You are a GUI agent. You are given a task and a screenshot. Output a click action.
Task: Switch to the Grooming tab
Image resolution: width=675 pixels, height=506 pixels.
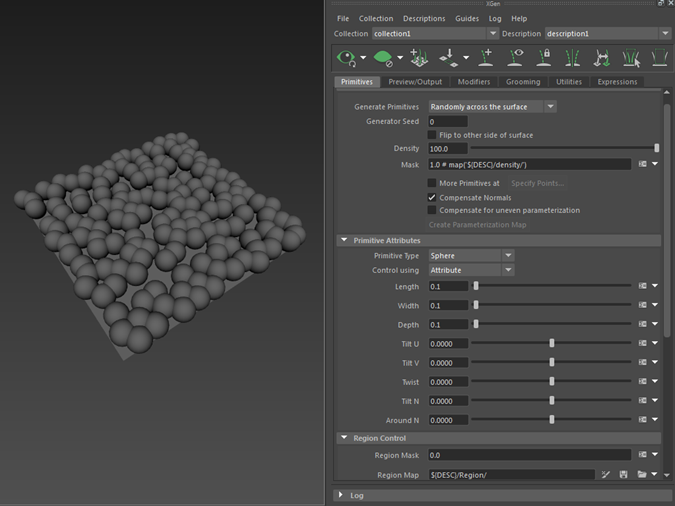[522, 82]
